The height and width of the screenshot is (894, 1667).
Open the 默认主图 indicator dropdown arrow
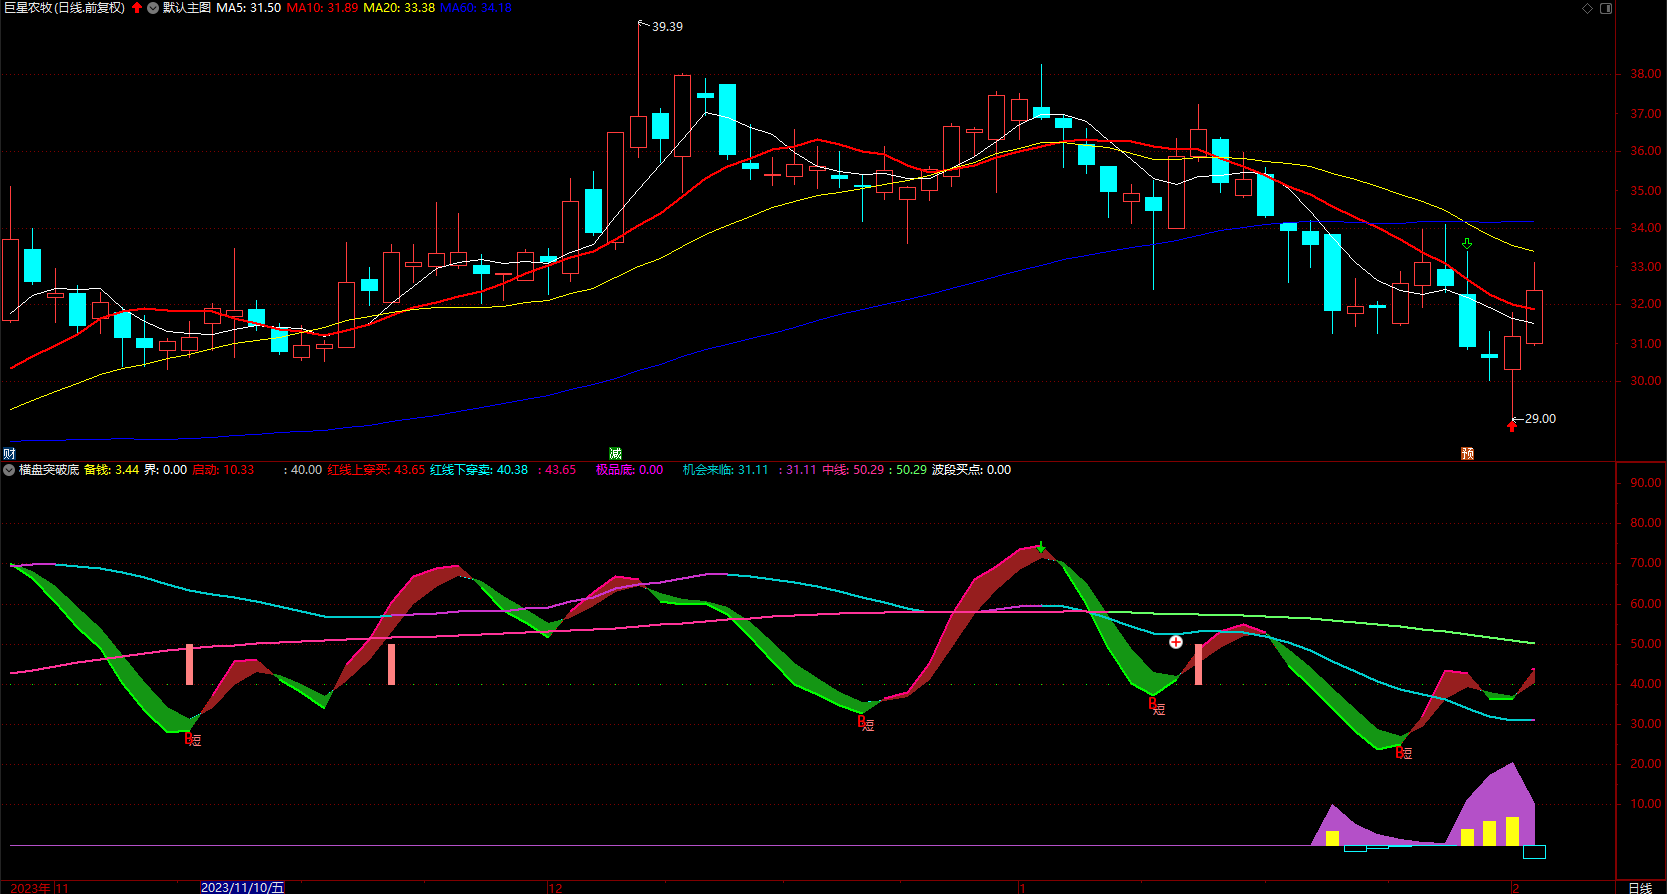point(153,8)
